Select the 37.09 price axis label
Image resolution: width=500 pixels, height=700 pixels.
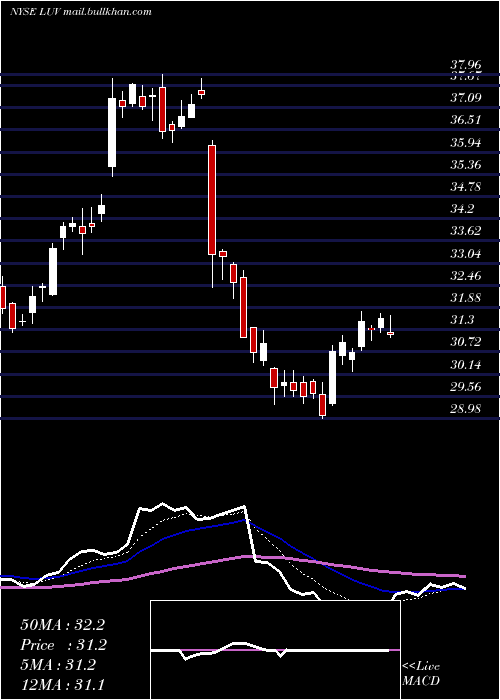(x=466, y=97)
